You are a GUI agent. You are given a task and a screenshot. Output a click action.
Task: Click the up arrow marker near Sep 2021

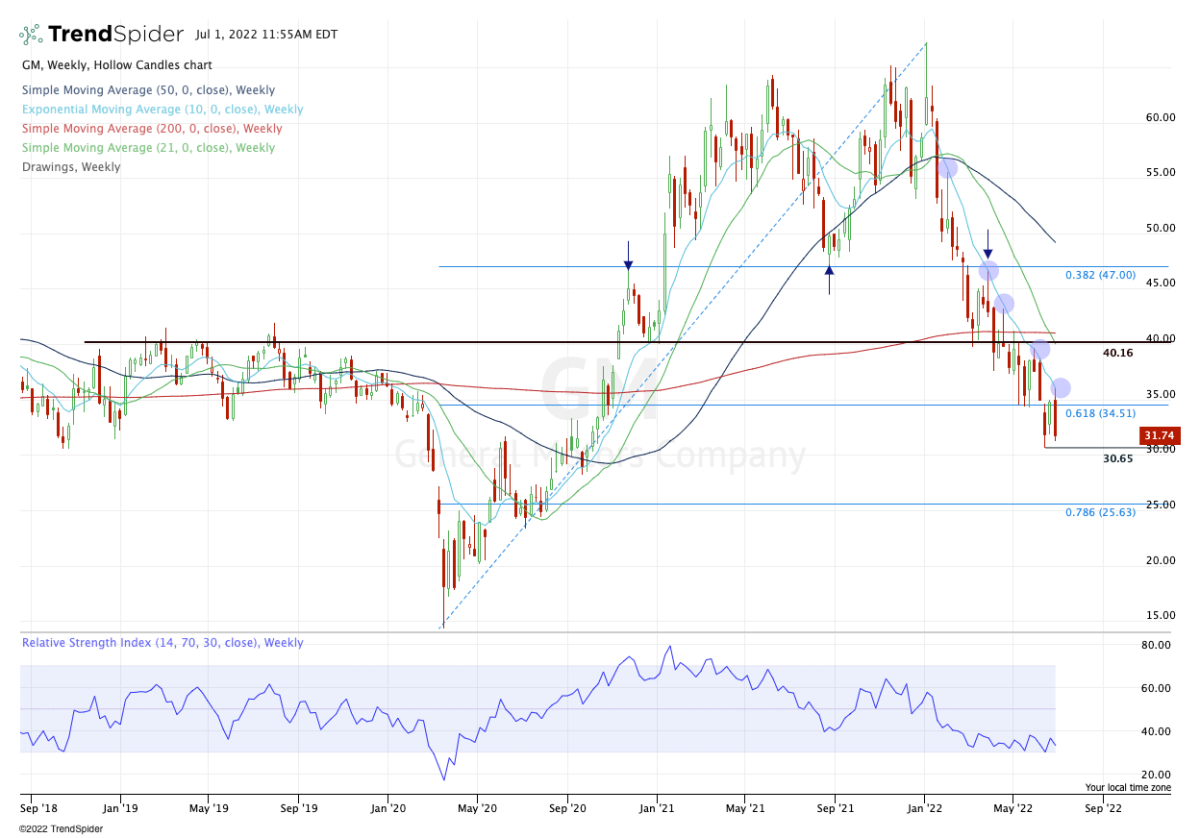(829, 279)
